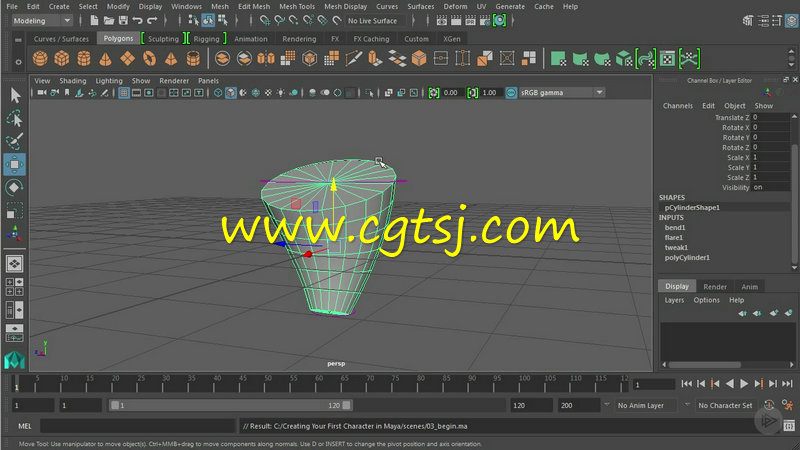Expand the bend1 input node
This screenshot has height=450, width=800.
674,228
